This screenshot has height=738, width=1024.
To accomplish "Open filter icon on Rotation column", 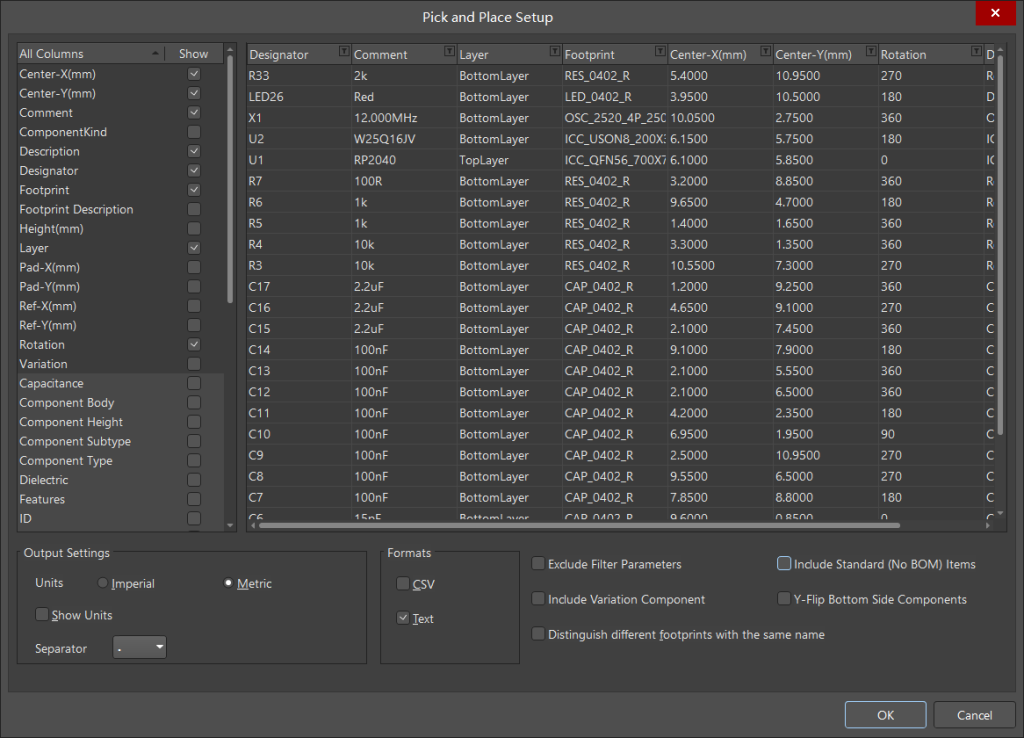I will click(x=976, y=52).
